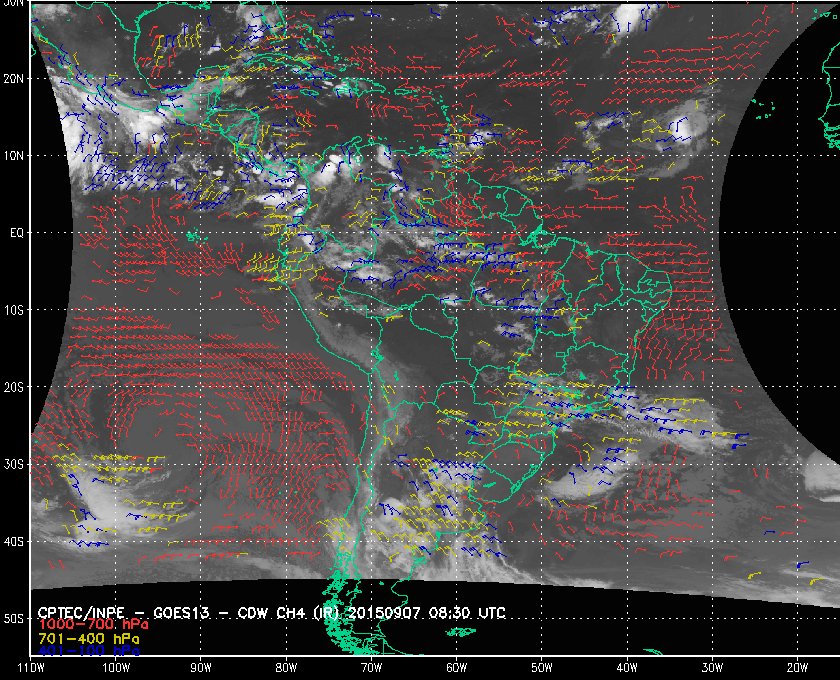Image resolution: width=840 pixels, height=680 pixels.
Task: Click the 20W longitude label
Action: coord(797,668)
